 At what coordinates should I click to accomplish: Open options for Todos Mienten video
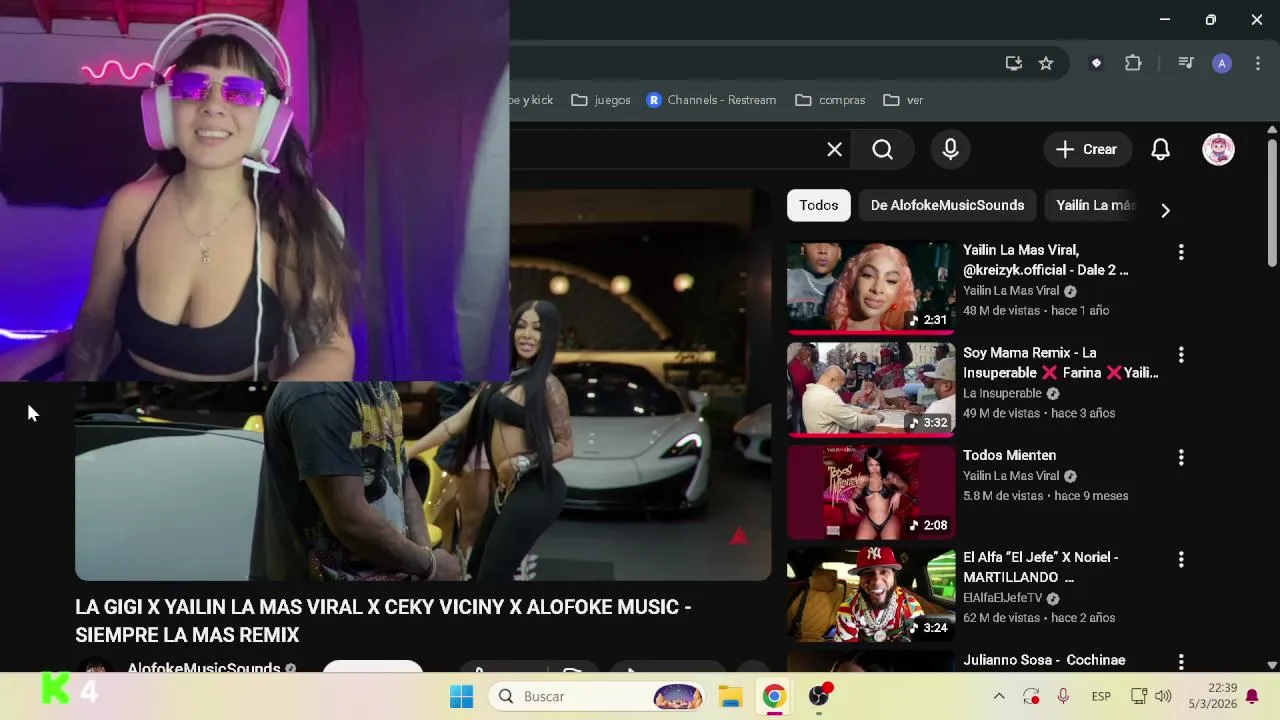point(1181,457)
